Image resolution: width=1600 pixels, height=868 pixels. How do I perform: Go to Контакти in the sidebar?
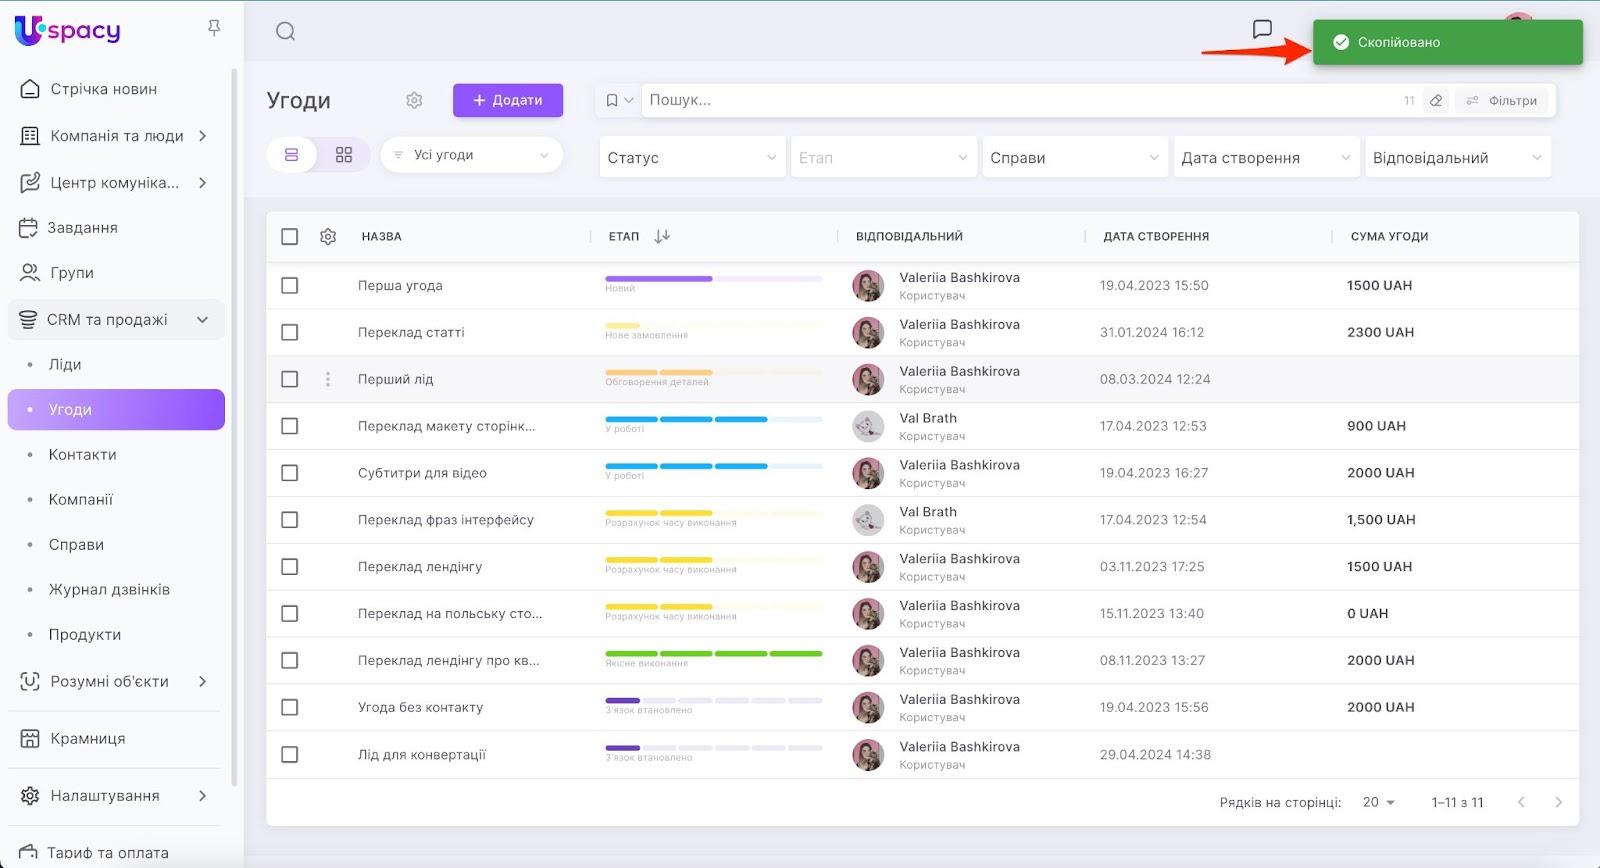click(83, 455)
